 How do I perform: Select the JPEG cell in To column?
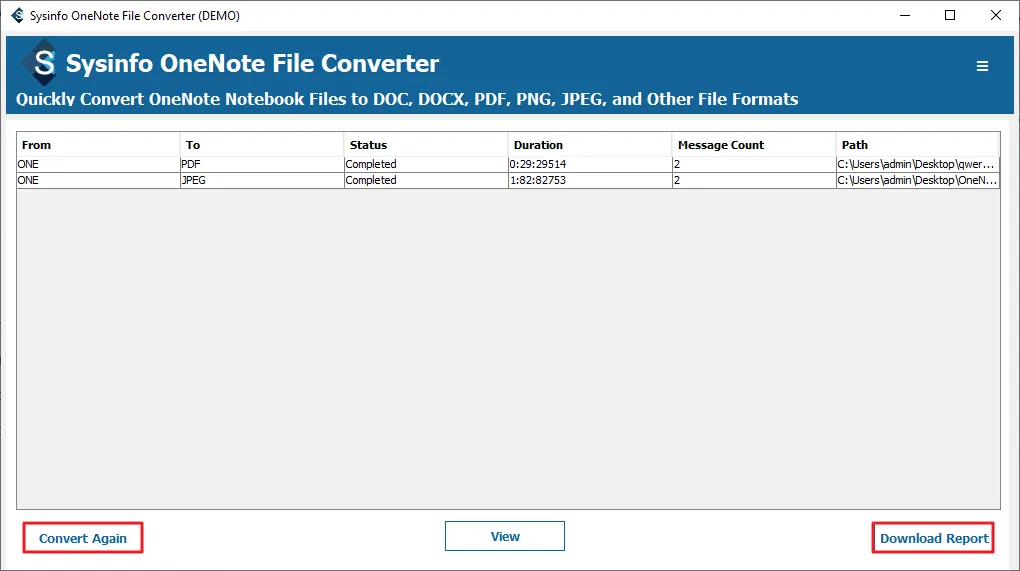[x=262, y=180]
